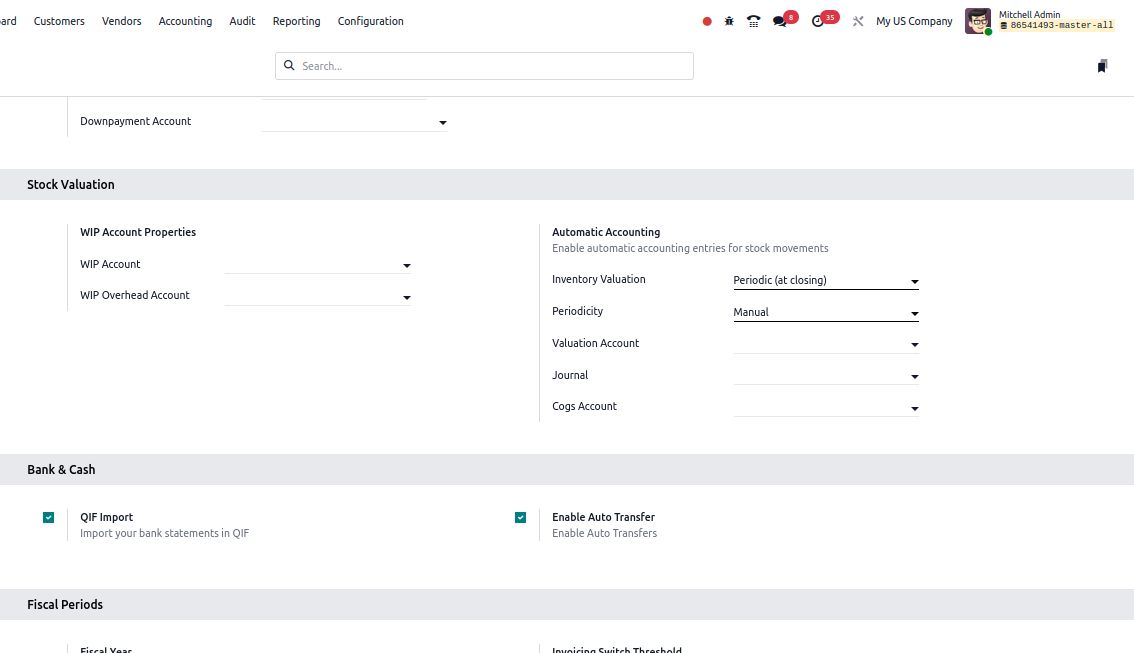Click the Automatic Accounting label

click(x=606, y=232)
